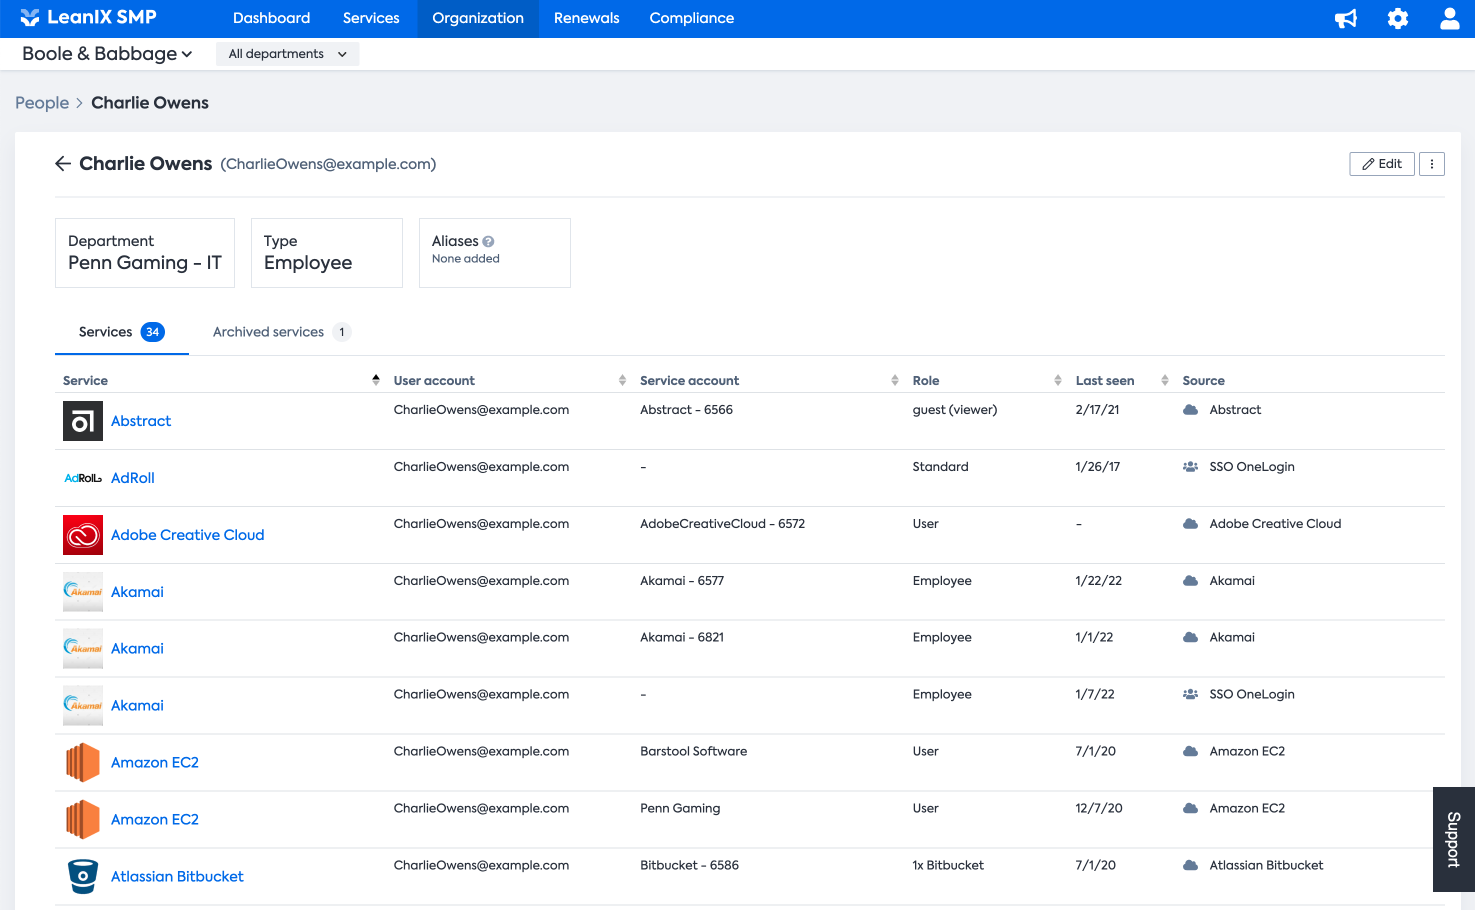This screenshot has width=1475, height=910.
Task: Click the Standard role in AdRoll row
Action: pyautogui.click(x=941, y=467)
